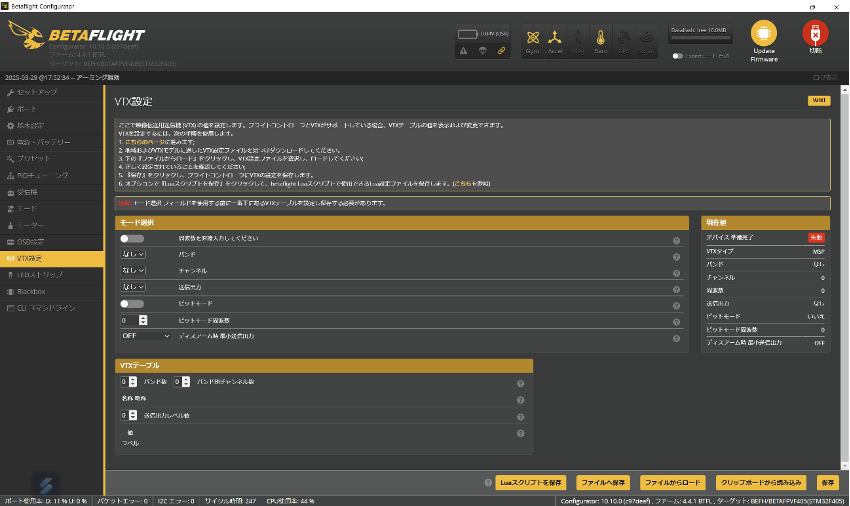Click the battery voltage indicator icon
The width and height of the screenshot is (850, 506).
point(467,34)
